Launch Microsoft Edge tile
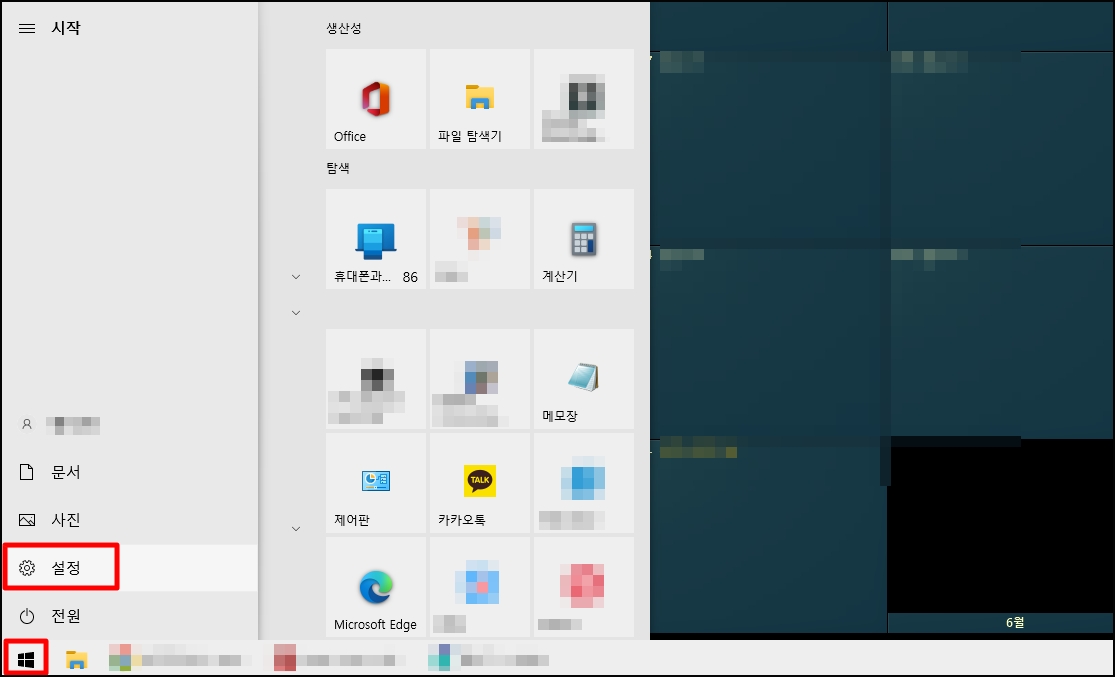This screenshot has height=677, width=1115. coord(375,587)
